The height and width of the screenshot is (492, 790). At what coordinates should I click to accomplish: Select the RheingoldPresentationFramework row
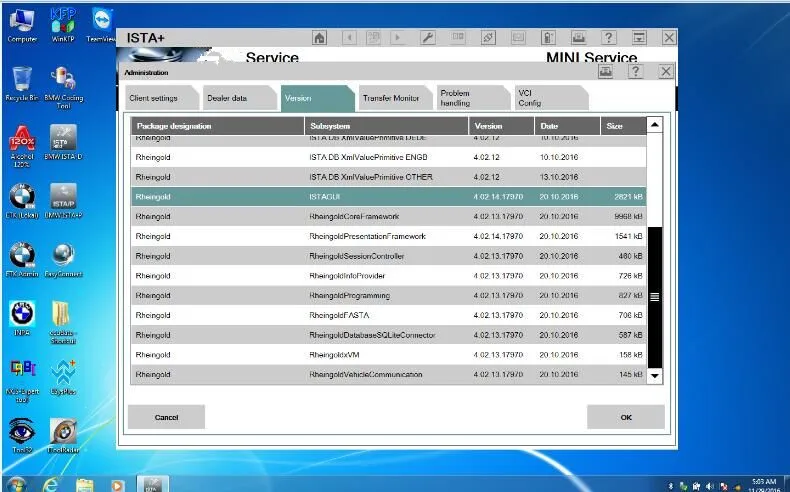(388, 236)
